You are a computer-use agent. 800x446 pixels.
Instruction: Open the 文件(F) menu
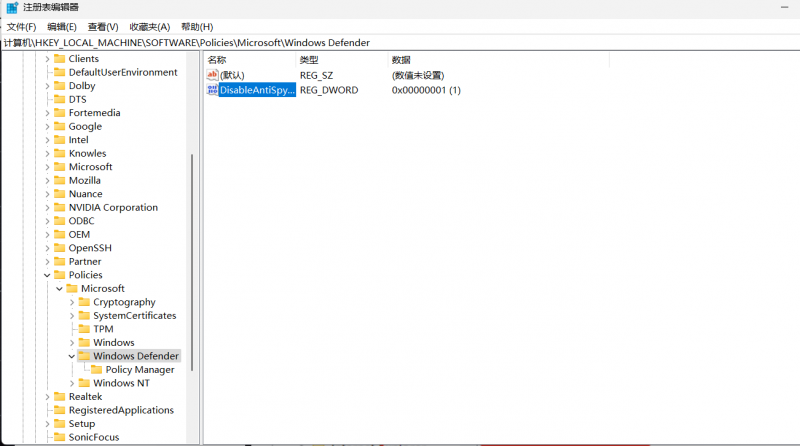[x=21, y=27]
